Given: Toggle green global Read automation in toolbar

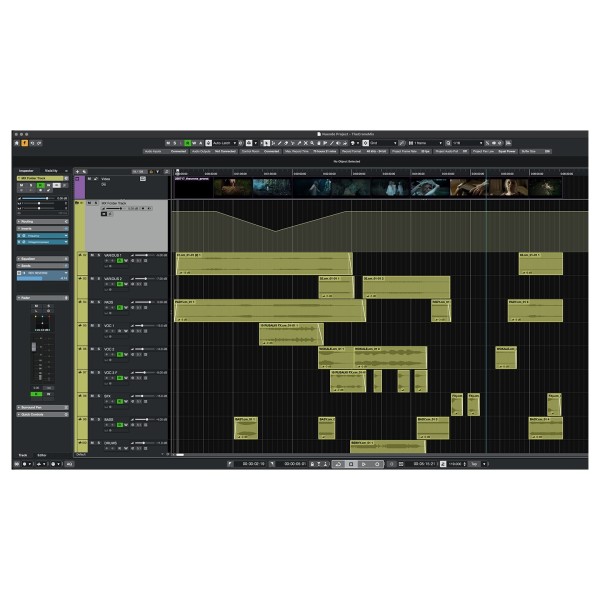Looking at the screenshot, I should [x=188, y=143].
